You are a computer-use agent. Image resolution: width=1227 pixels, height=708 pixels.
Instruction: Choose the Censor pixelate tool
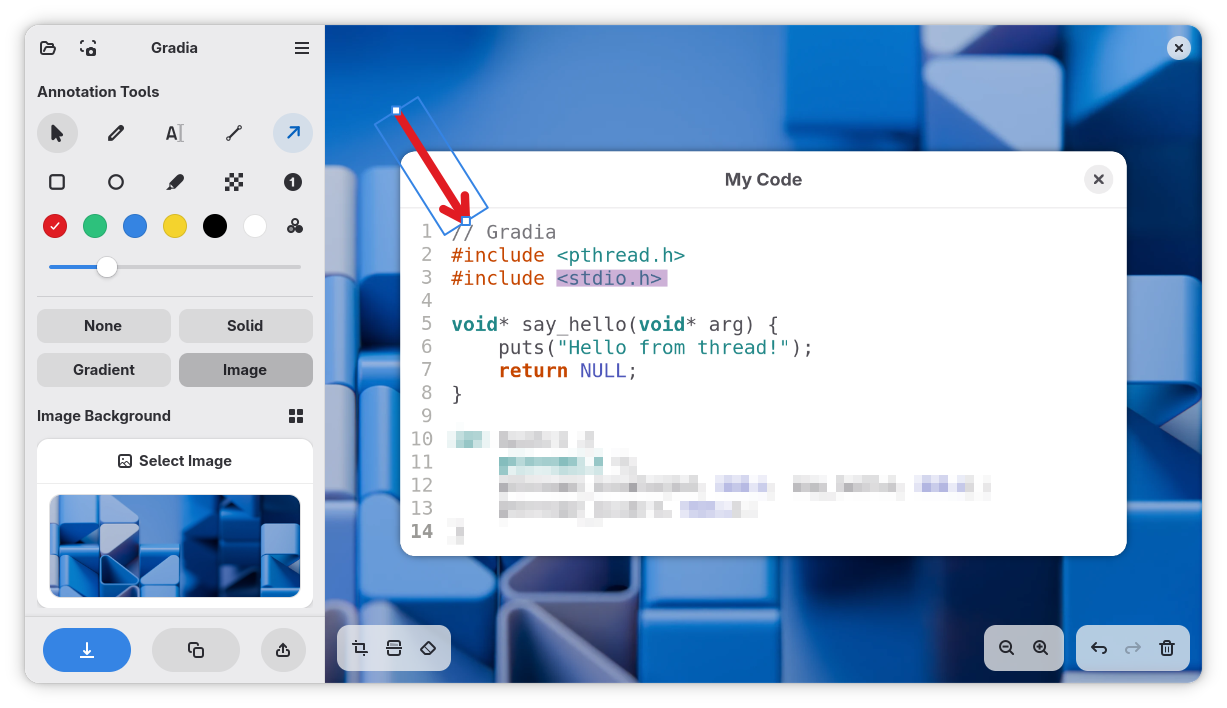tap(234, 182)
